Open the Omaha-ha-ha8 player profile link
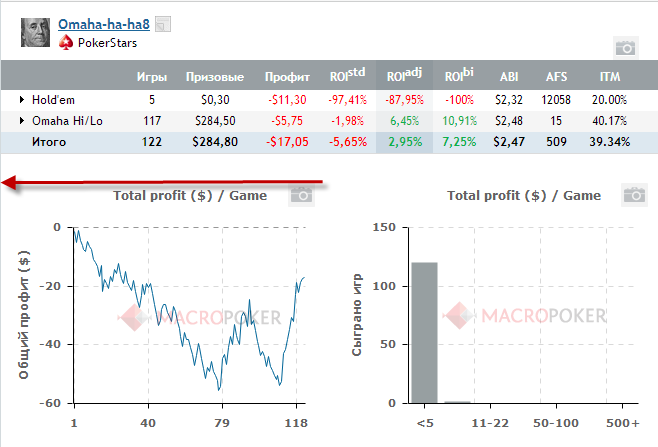 click(106, 24)
